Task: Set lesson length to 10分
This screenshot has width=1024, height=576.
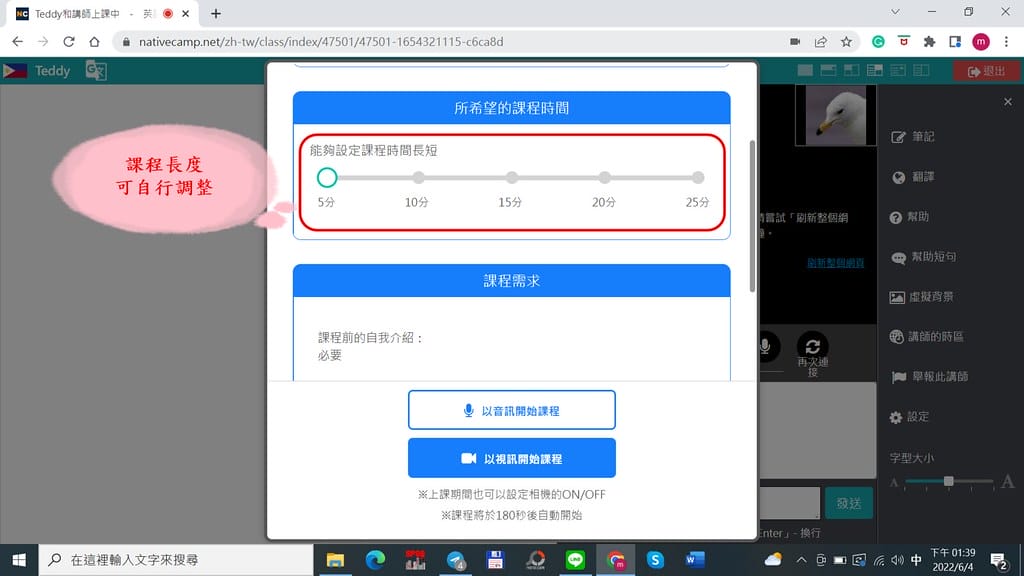Action: [x=419, y=177]
